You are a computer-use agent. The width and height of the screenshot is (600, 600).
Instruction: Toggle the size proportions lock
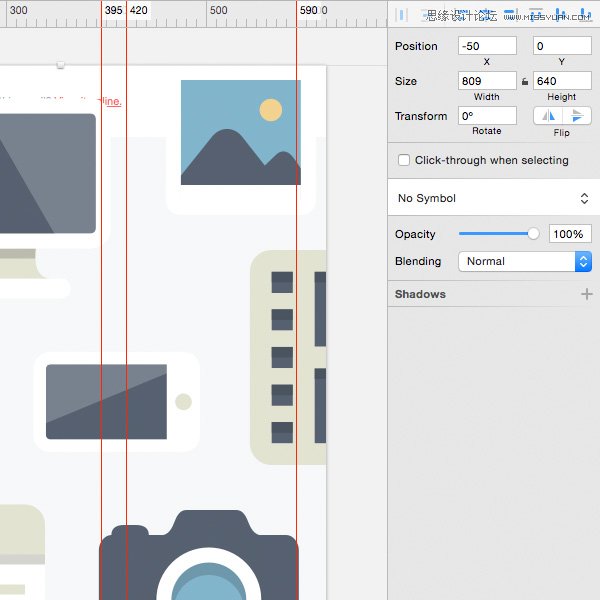click(x=525, y=81)
